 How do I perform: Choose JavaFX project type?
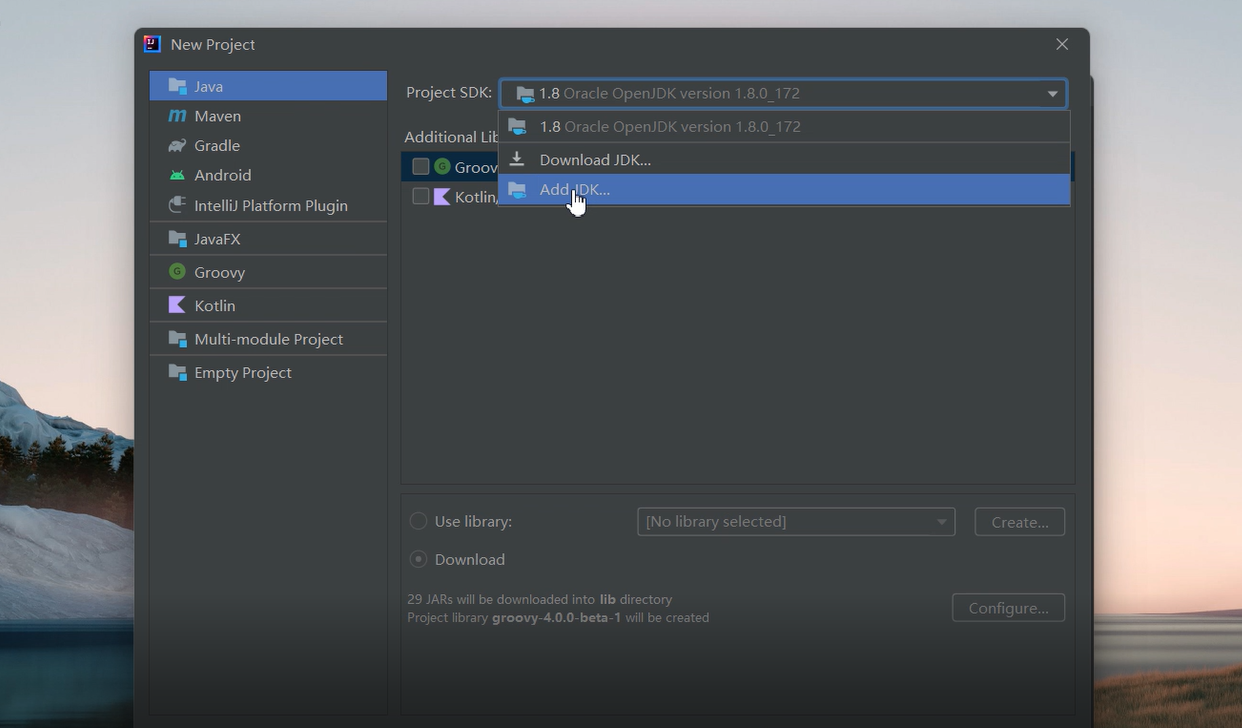(x=268, y=239)
